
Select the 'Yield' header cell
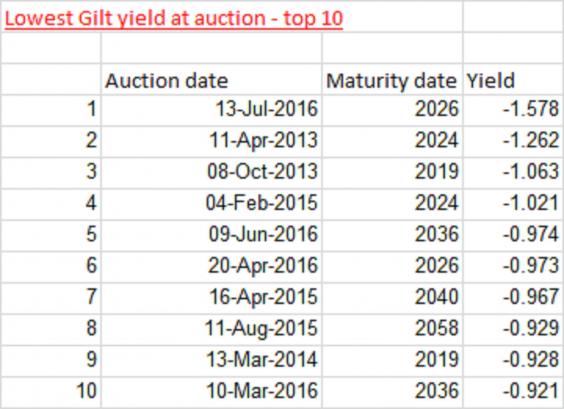(513, 80)
